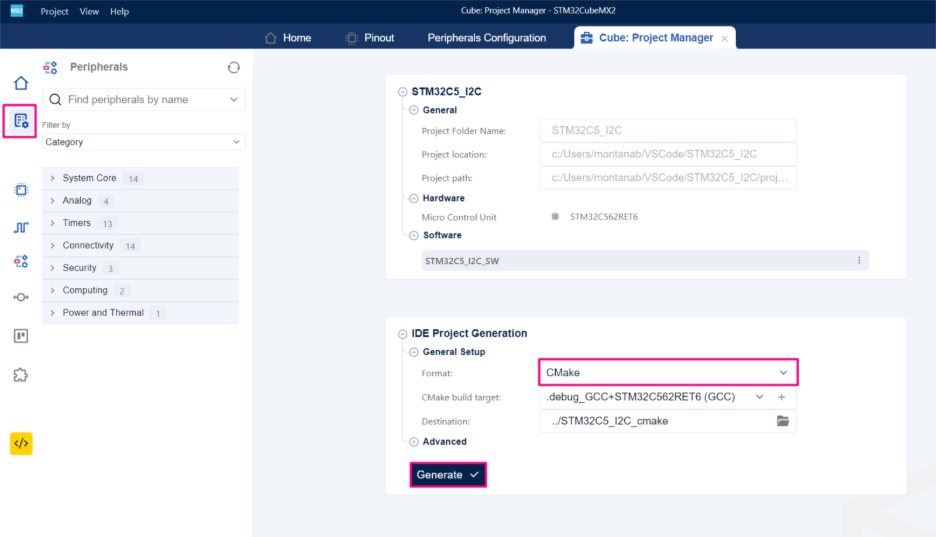This screenshot has height=537, width=936.
Task: Close the Cube: Project Manager tab
Action: pos(724,38)
